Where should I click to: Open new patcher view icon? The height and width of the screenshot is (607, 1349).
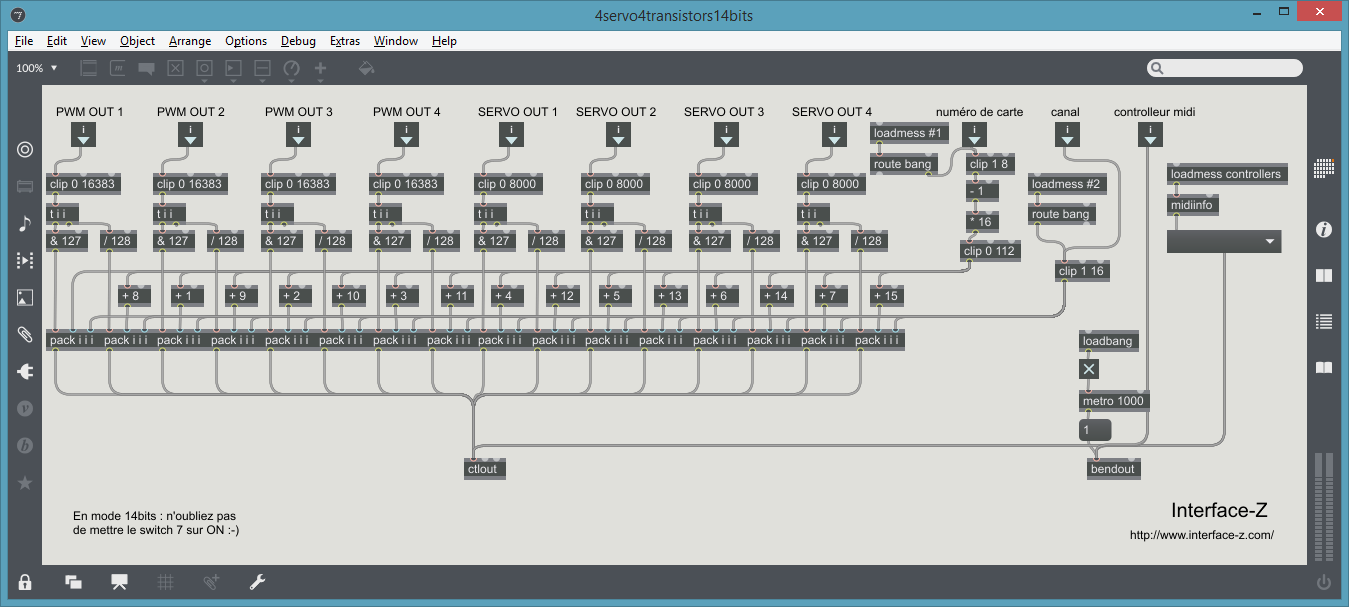pos(73,582)
